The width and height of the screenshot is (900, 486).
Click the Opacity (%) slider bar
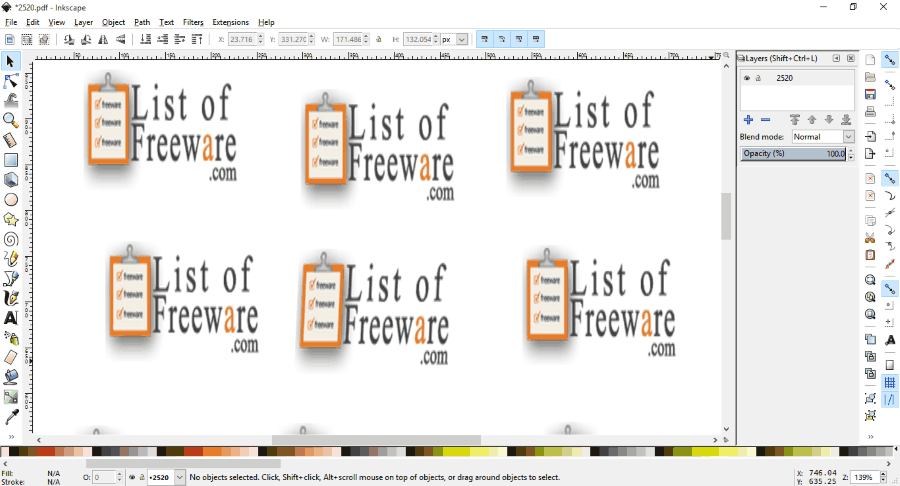coord(793,154)
